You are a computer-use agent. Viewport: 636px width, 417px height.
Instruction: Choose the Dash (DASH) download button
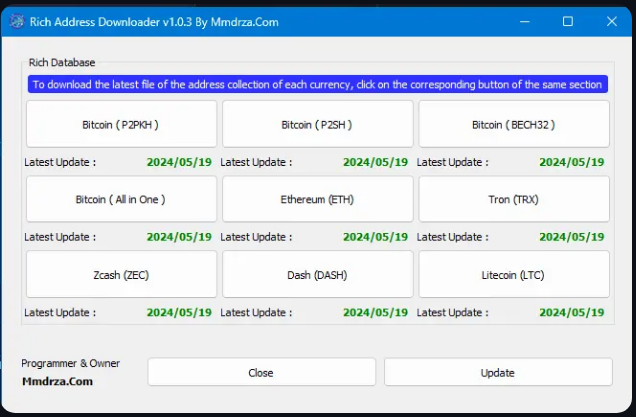317,274
